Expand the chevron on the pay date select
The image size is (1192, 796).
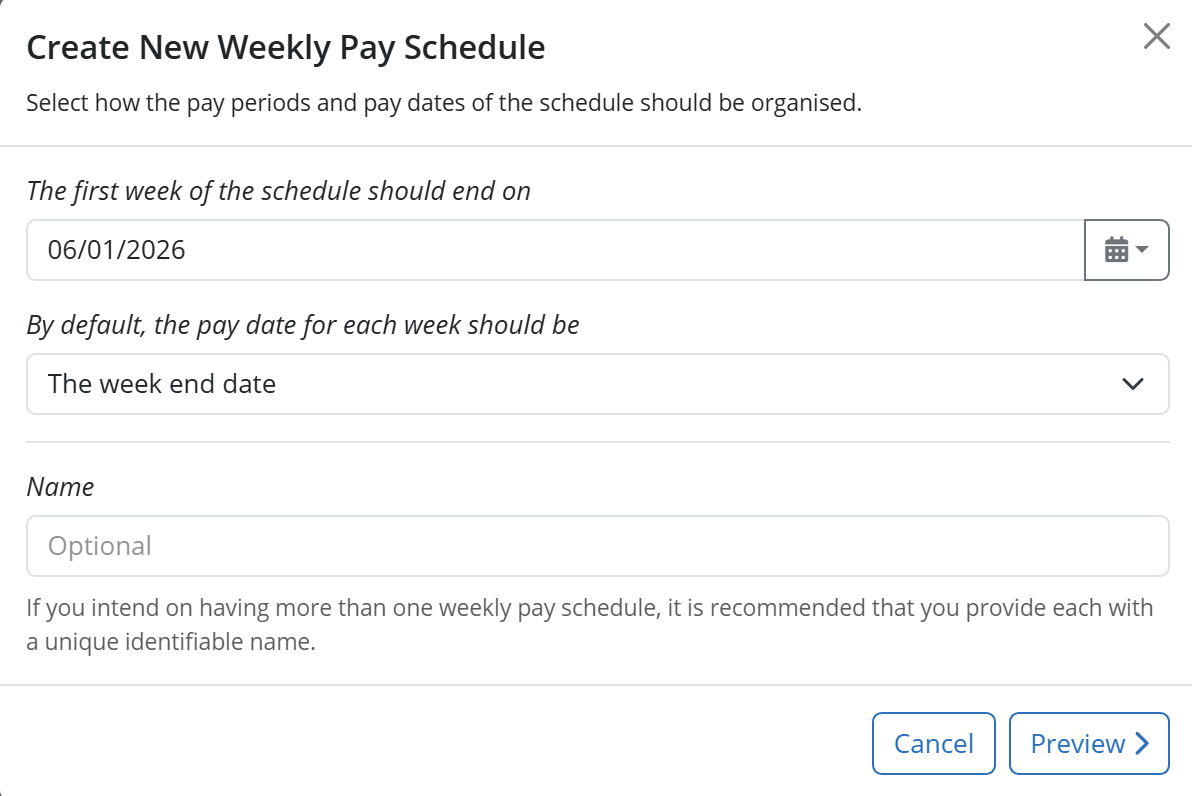pyautogui.click(x=1133, y=384)
